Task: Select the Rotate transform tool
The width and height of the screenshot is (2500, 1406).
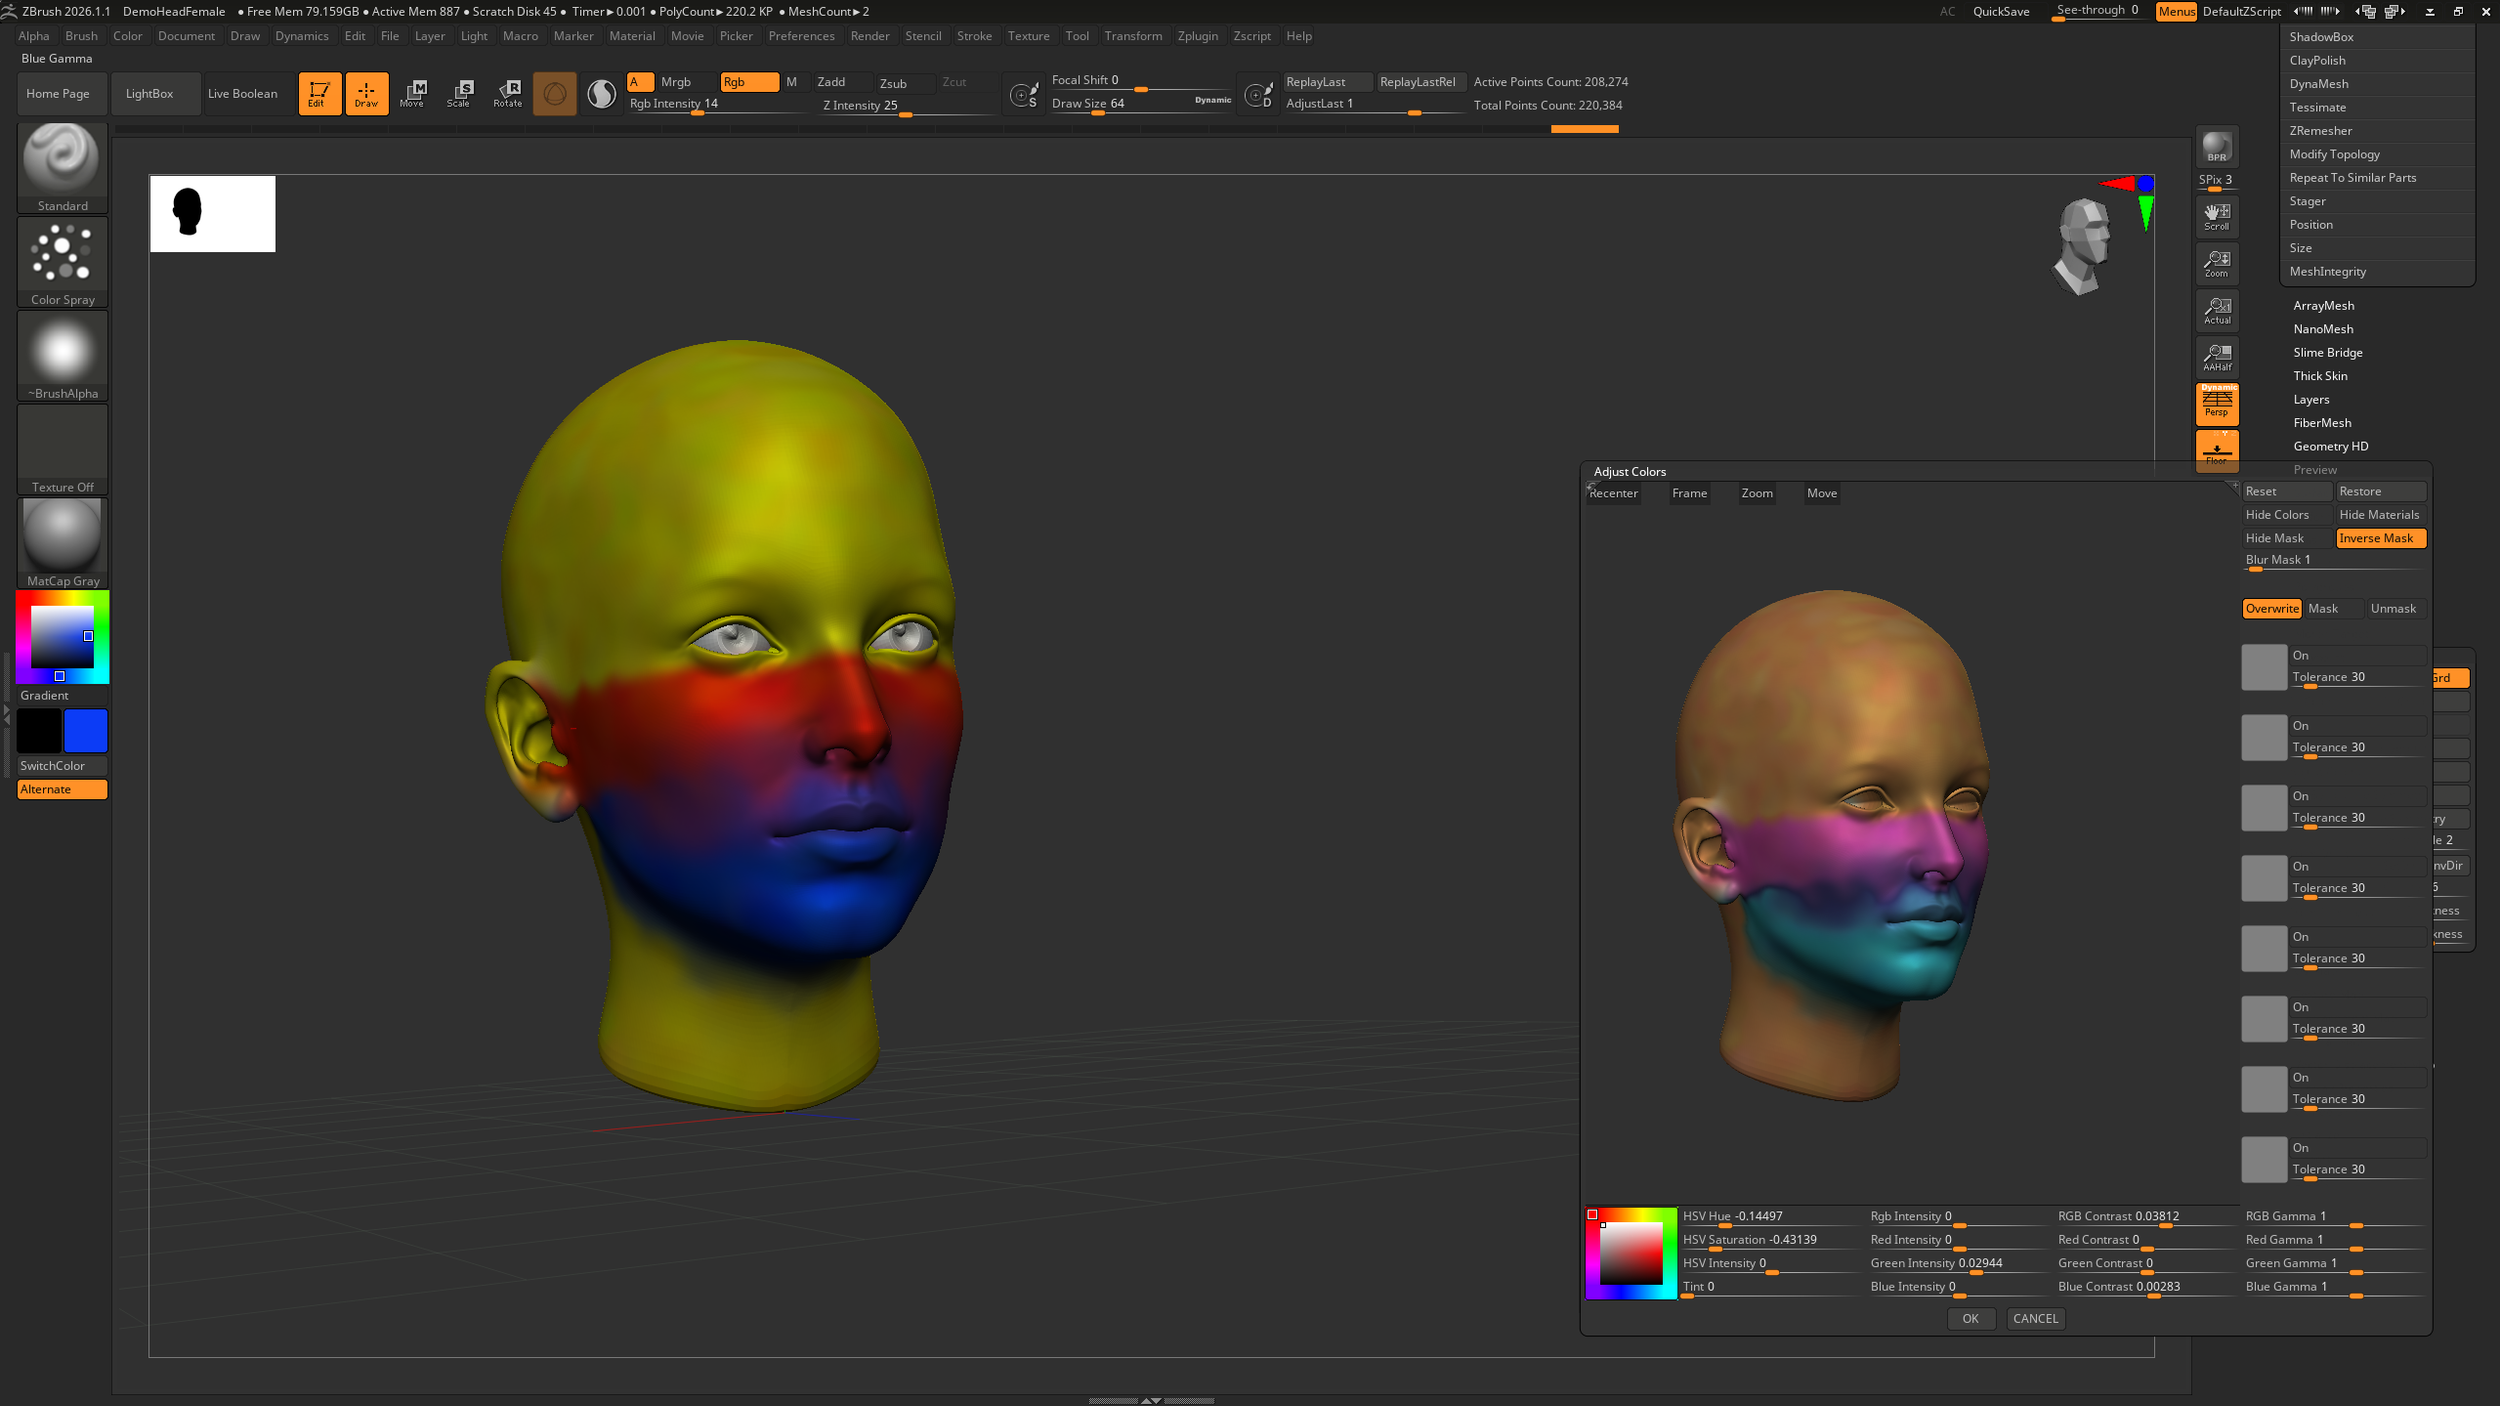Action: [x=507, y=93]
